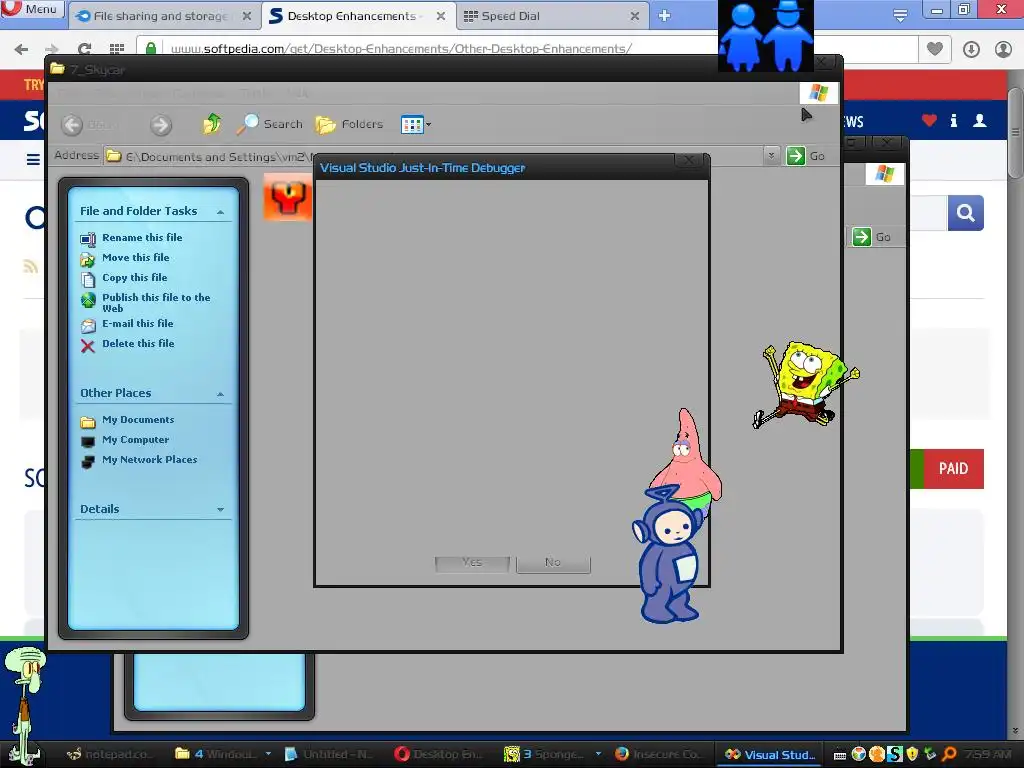Screen dimensions: 1024x768
Task: Click the Softpedia red heart icon
Action: 929,121
